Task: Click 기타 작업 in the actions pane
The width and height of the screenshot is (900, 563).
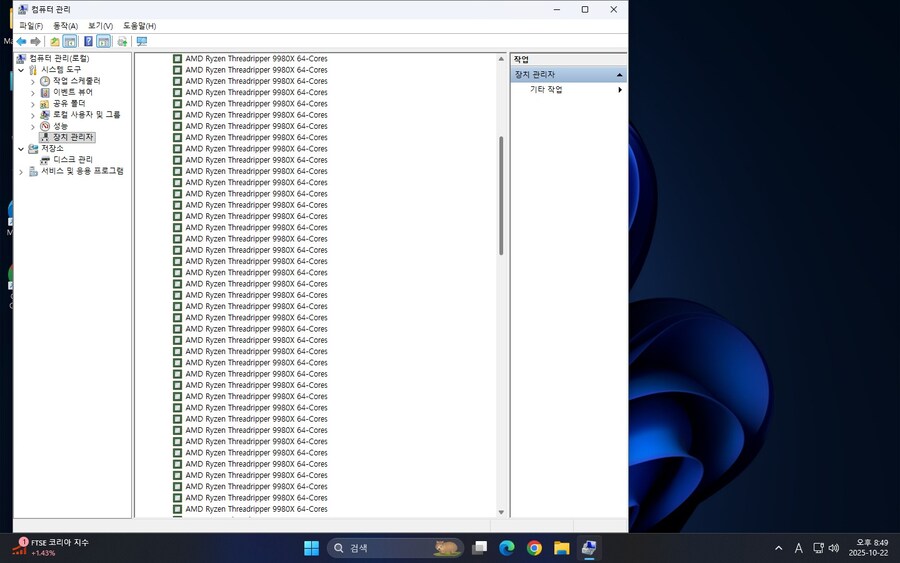Action: tap(546, 90)
